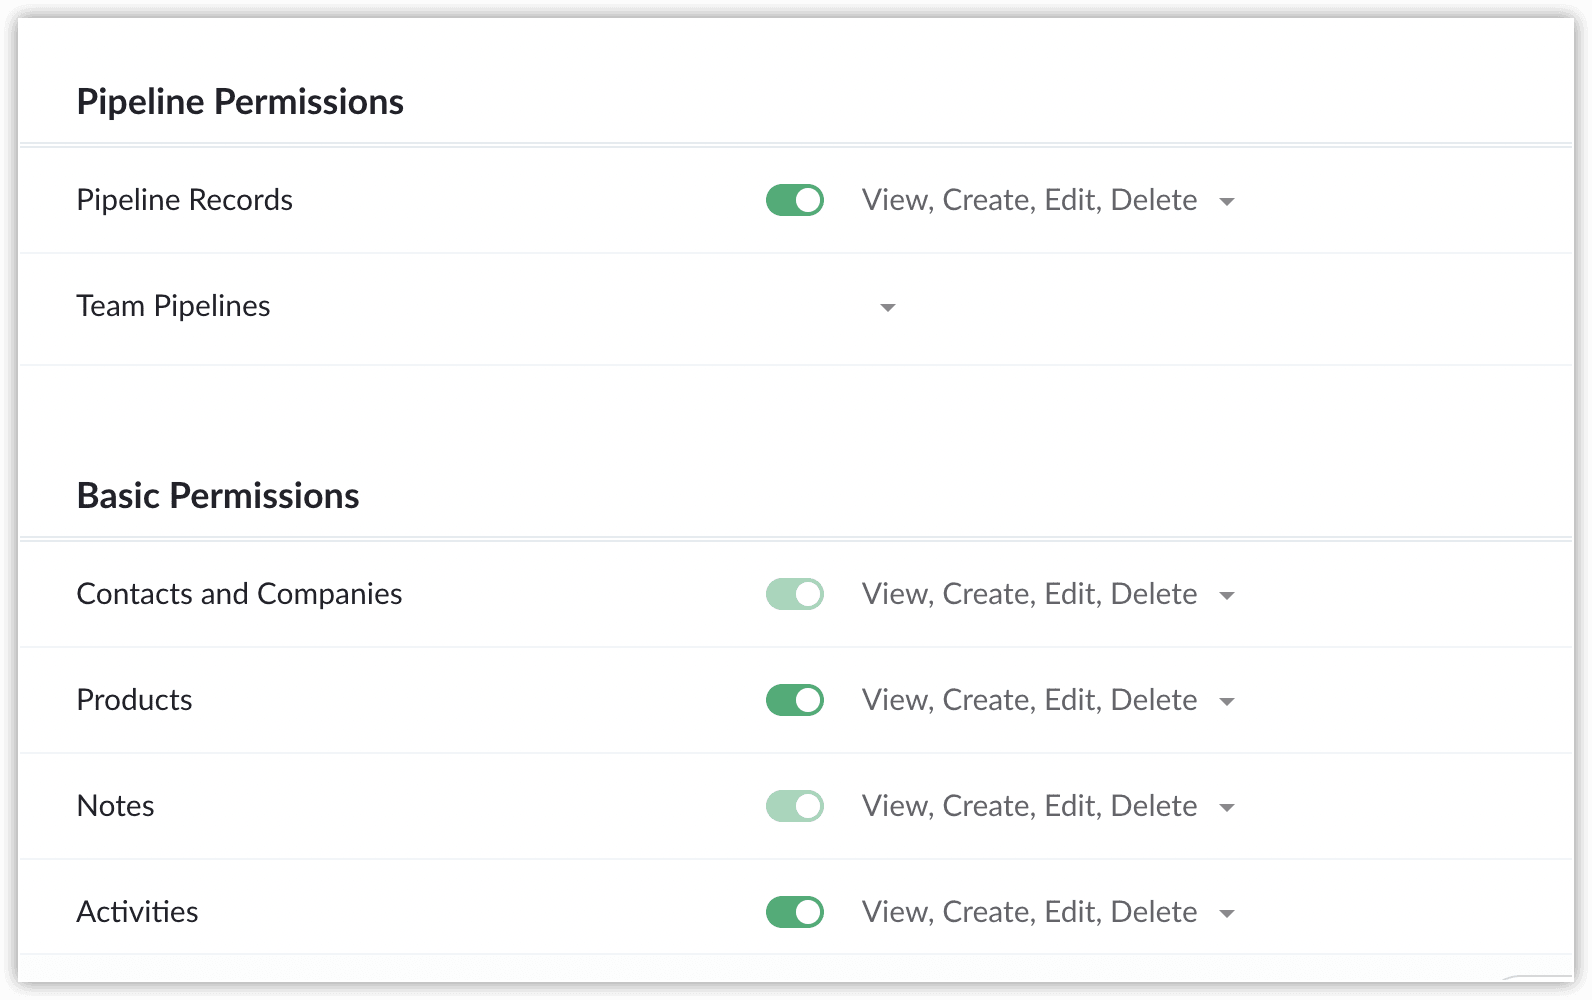Image resolution: width=1592 pixels, height=1000 pixels.
Task: Click the Pipeline Records row label
Action: (184, 200)
